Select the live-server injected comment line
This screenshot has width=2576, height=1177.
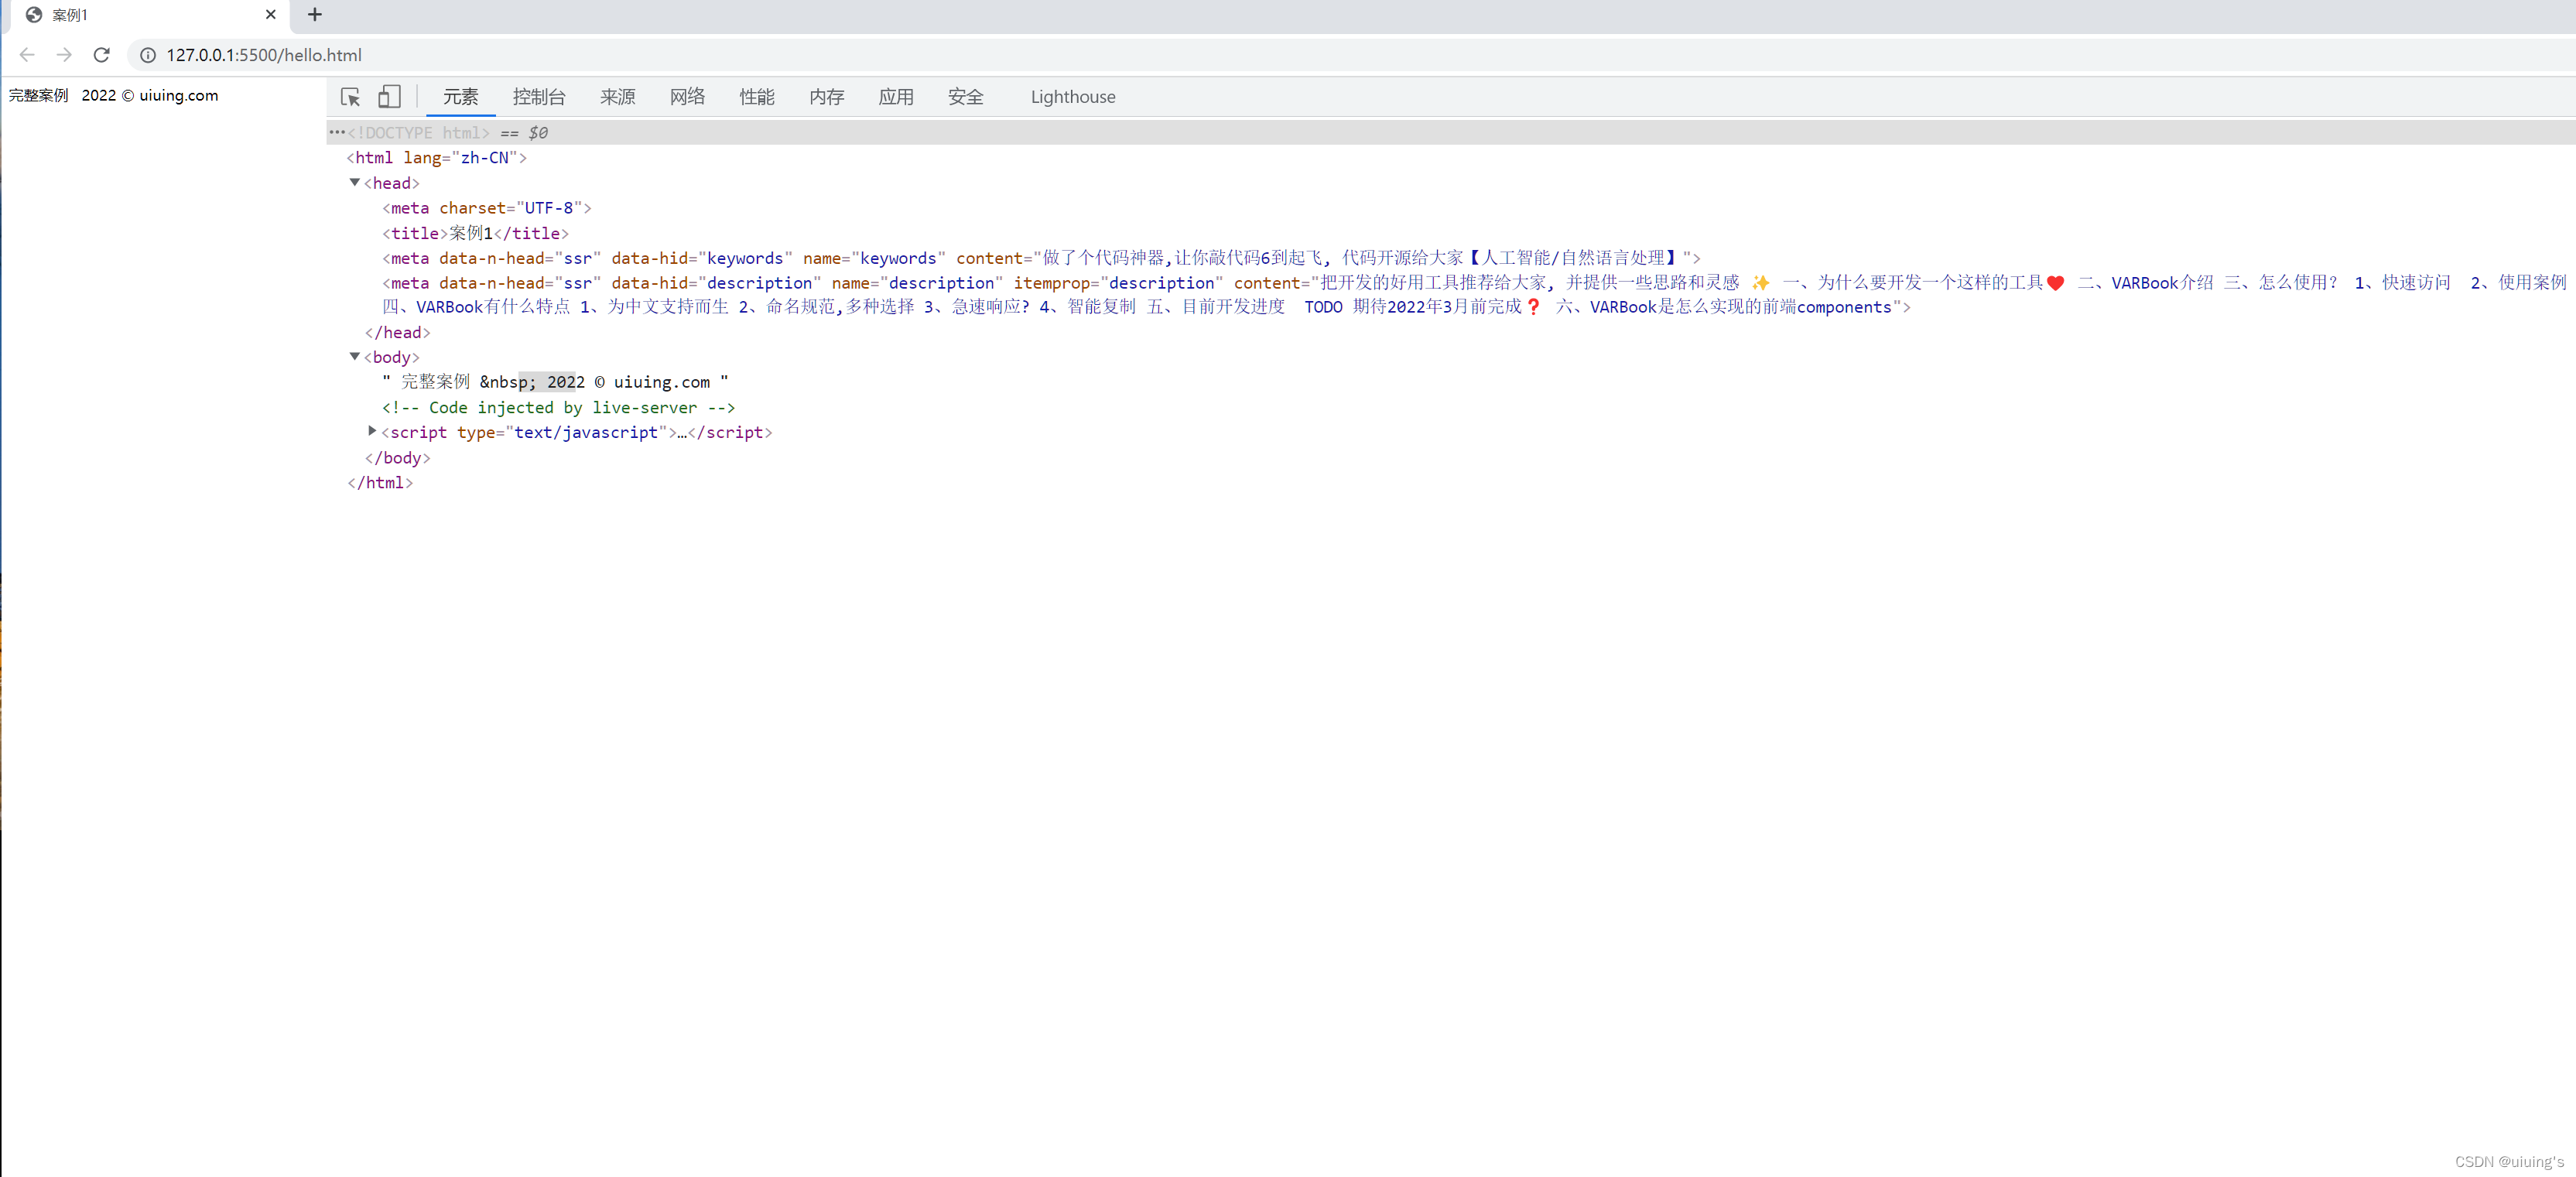(558, 407)
